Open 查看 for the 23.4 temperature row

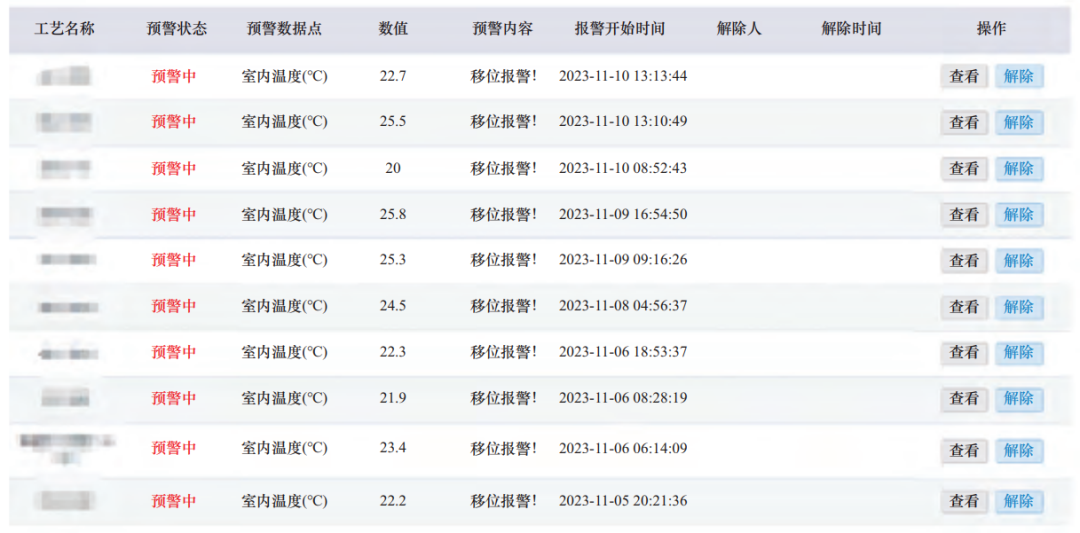coord(964,450)
